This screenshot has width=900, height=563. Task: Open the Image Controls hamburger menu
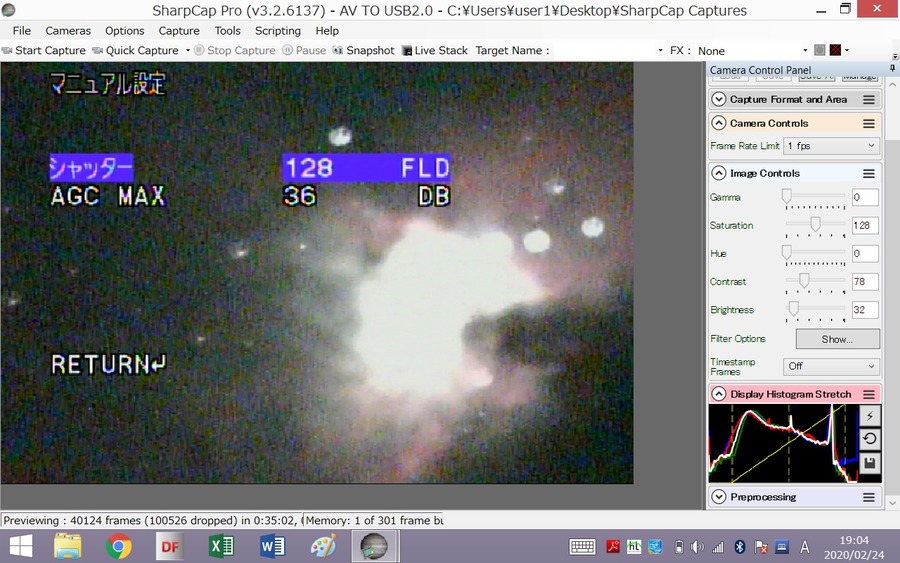pos(869,173)
